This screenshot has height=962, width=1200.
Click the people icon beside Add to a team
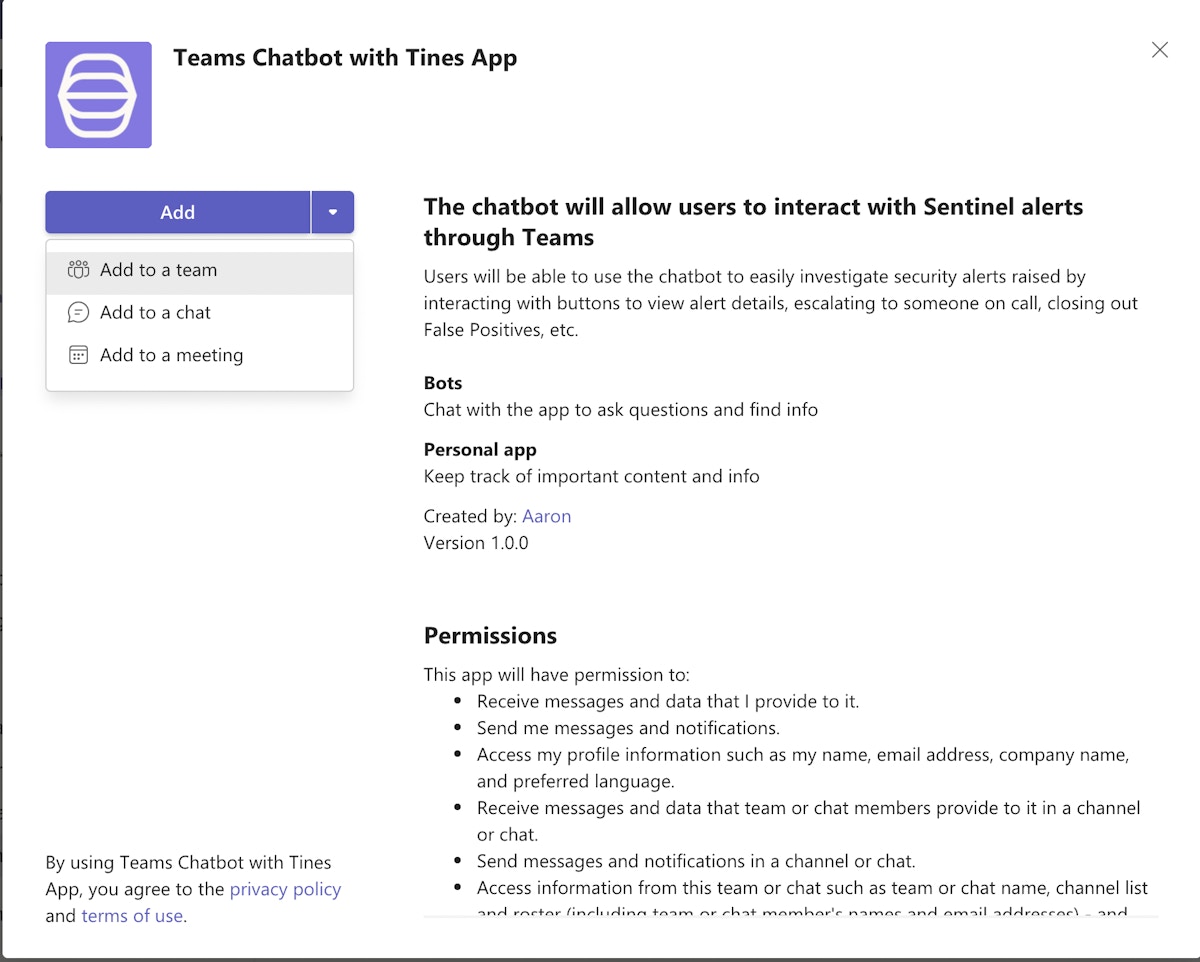[x=78, y=270]
